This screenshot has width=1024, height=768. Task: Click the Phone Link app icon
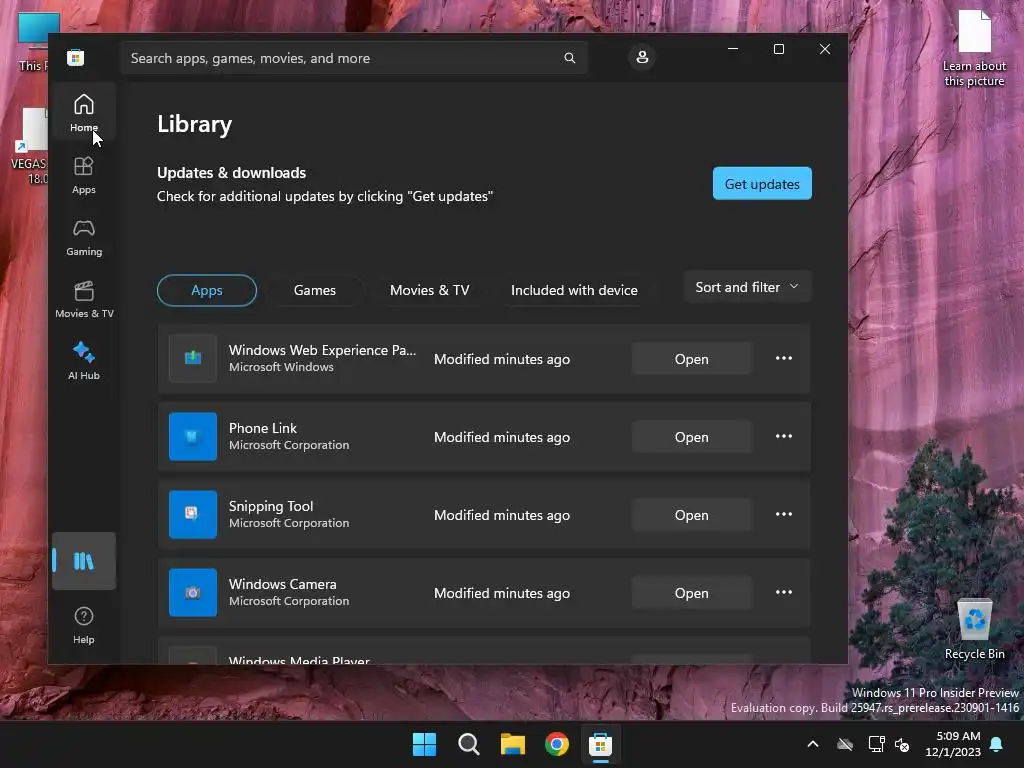(193, 436)
